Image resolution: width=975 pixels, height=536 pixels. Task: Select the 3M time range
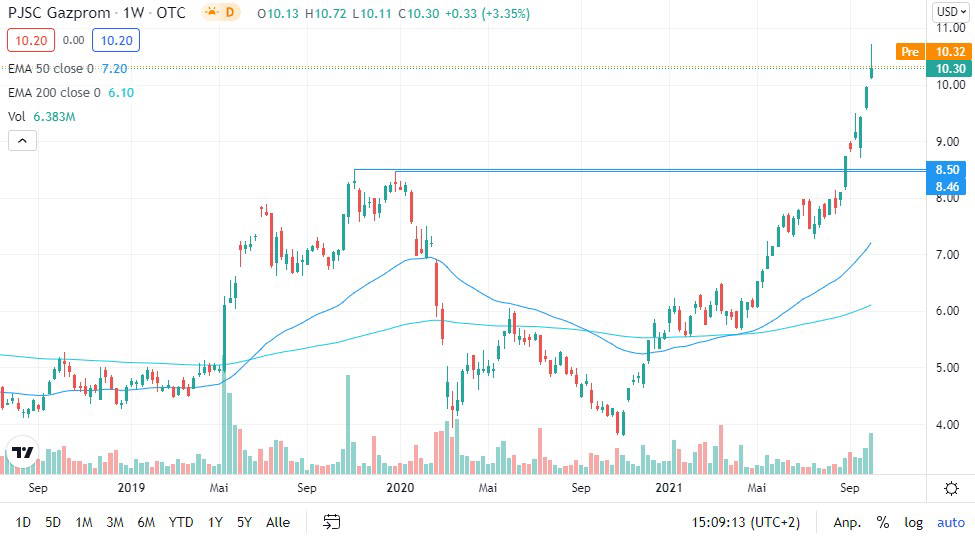(115, 522)
